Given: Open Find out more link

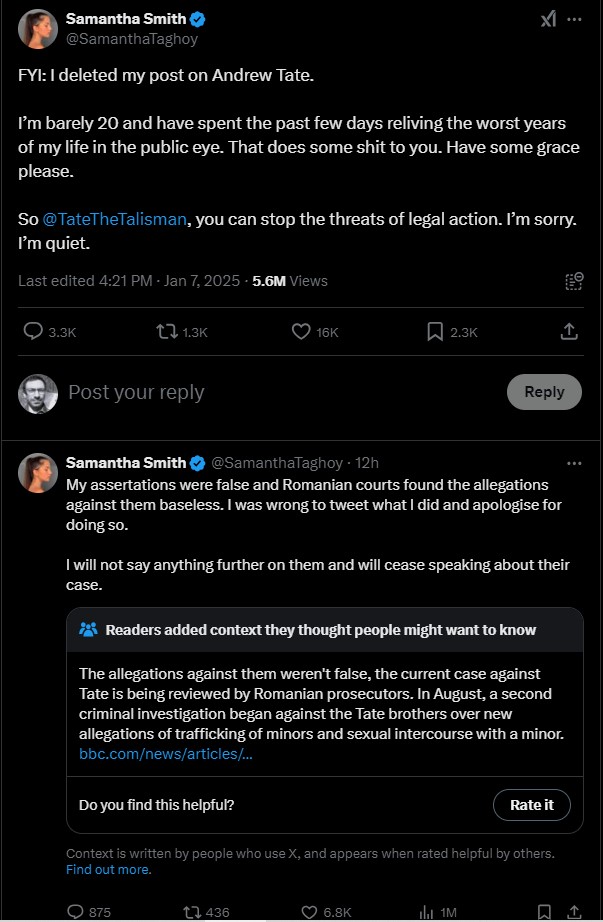Looking at the screenshot, I should click(x=108, y=869).
